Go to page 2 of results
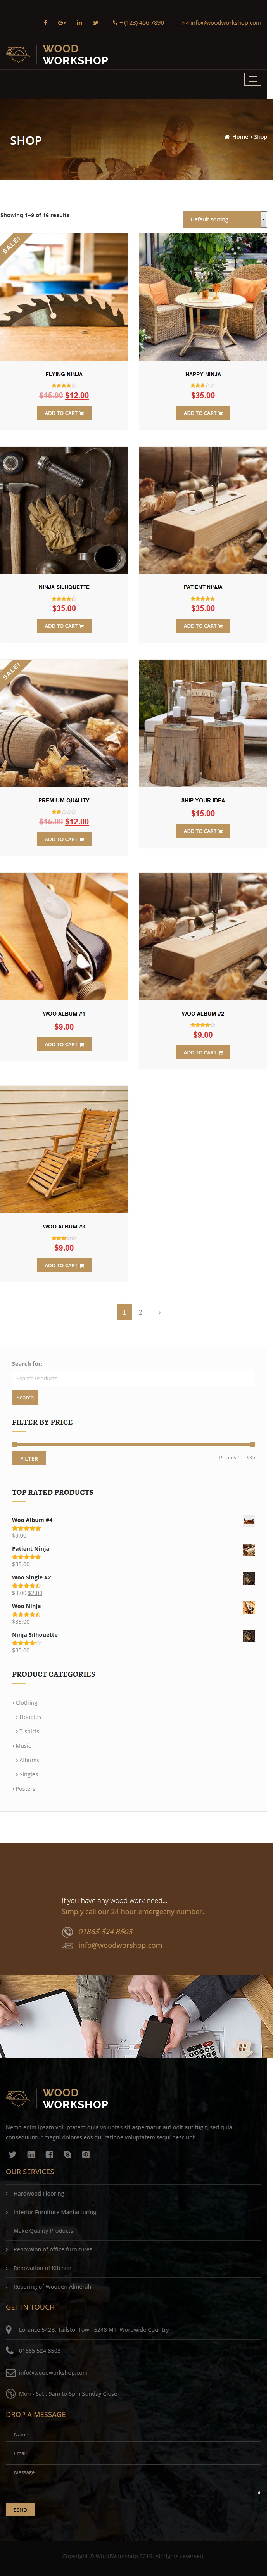The width and height of the screenshot is (273, 2576). click(140, 1312)
